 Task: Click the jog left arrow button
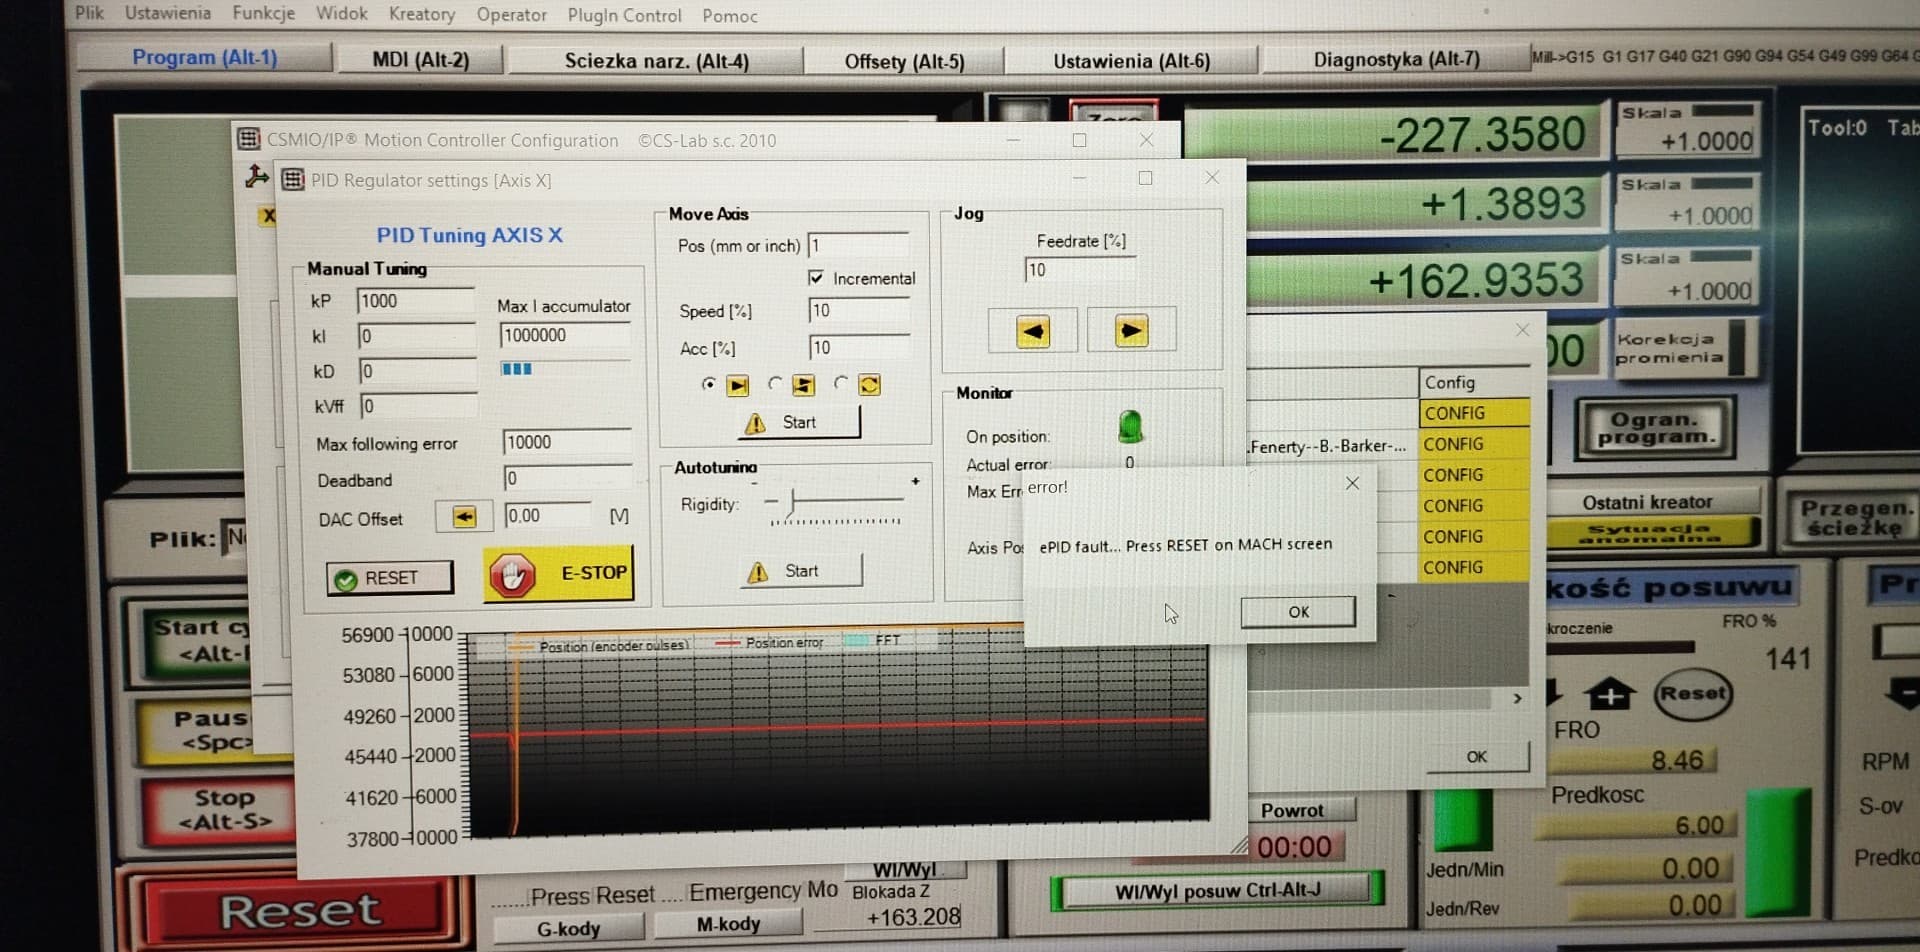pos(1032,331)
